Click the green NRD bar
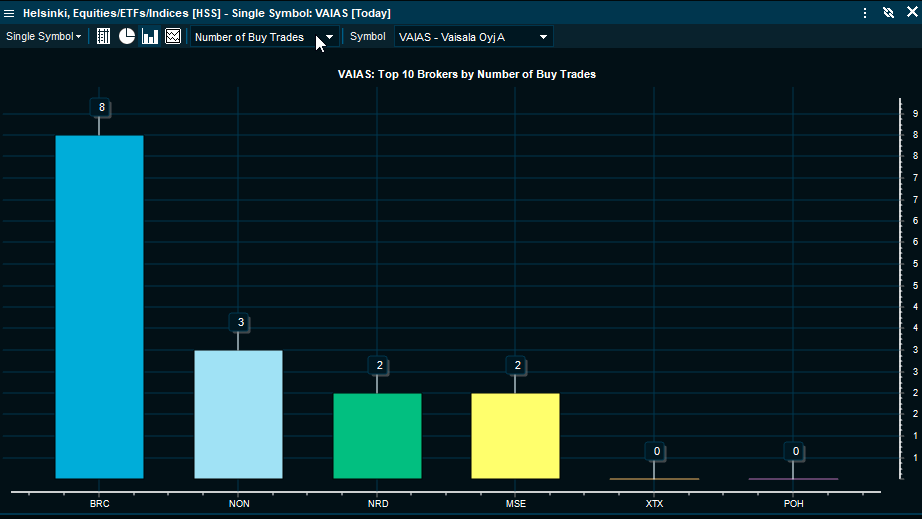Image resolution: width=922 pixels, height=519 pixels. coord(377,435)
